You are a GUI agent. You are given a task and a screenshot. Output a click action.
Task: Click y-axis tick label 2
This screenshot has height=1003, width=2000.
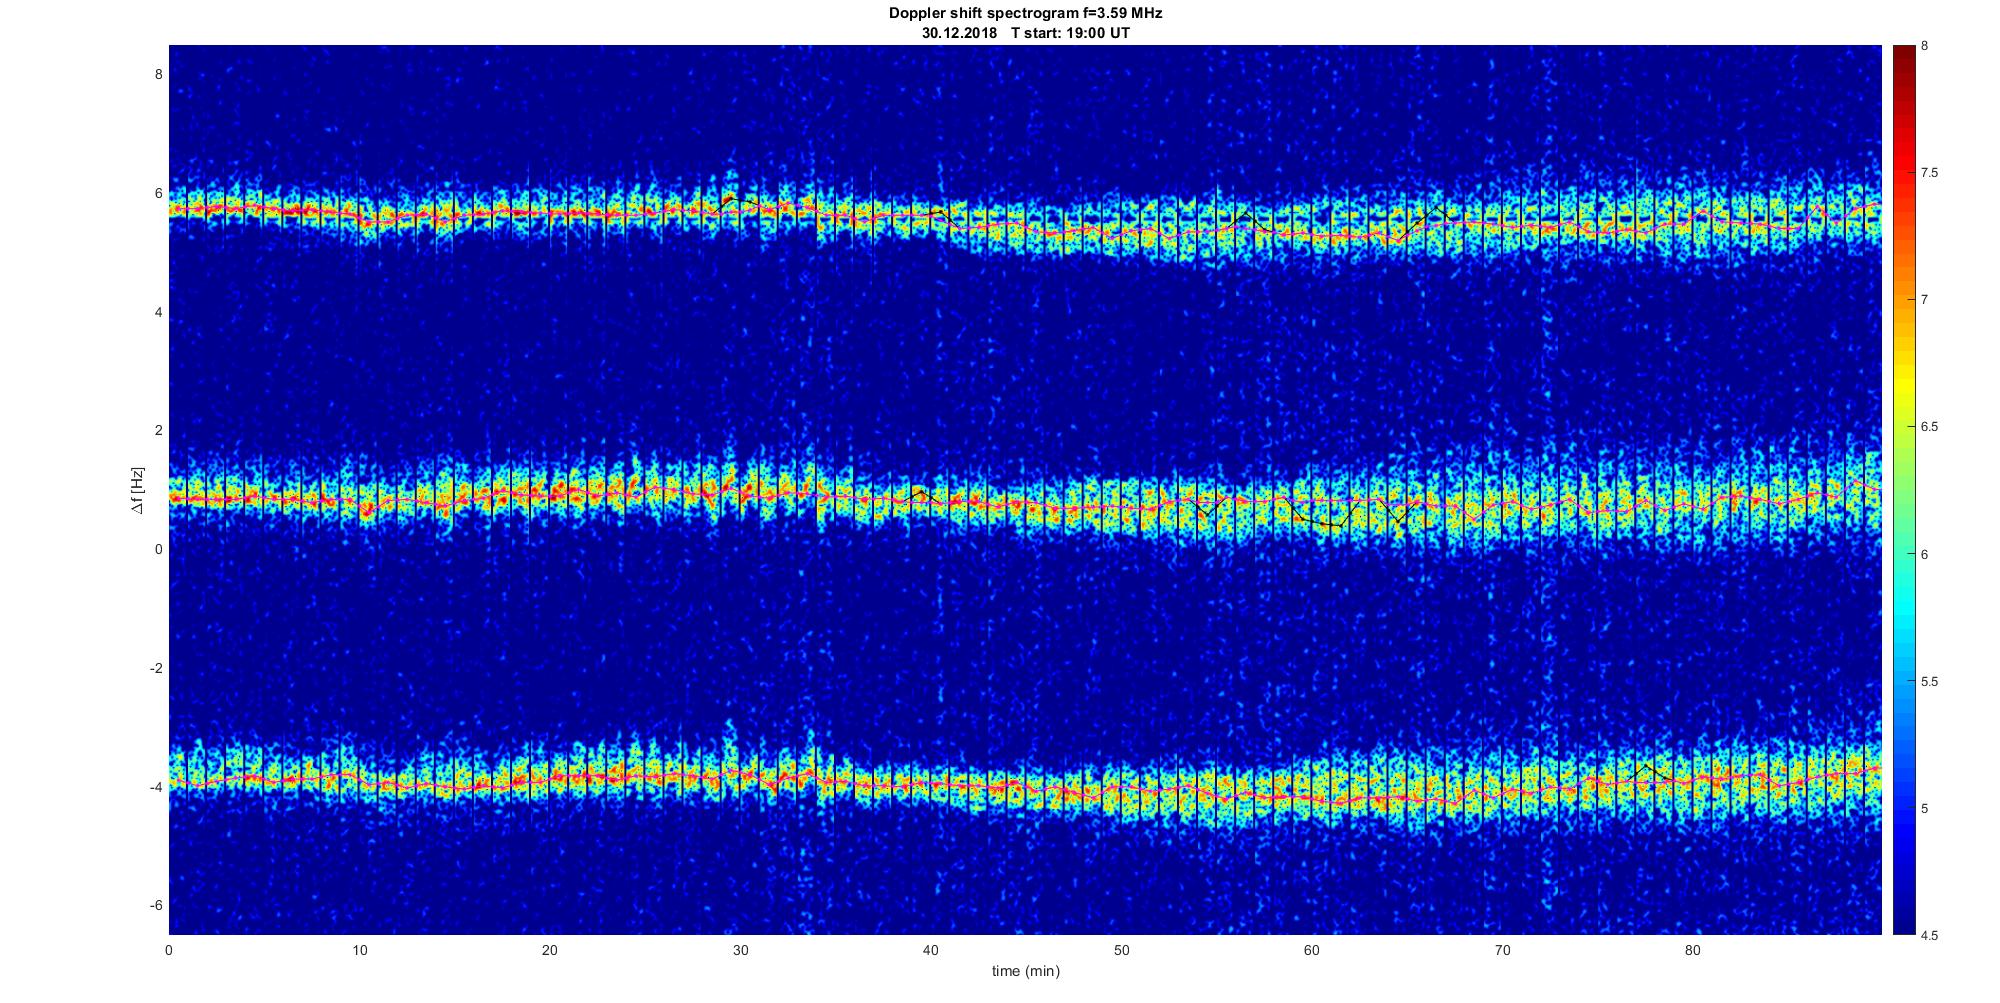[158, 430]
